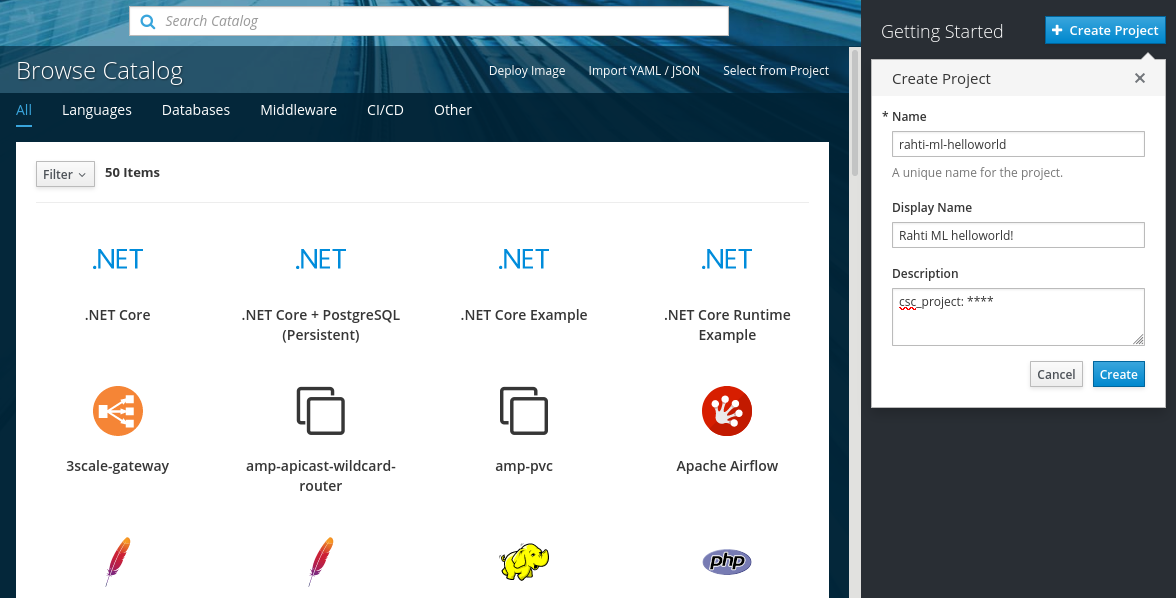Click the 'Browse Catalog' heading
The image size is (1176, 598).
(x=99, y=71)
